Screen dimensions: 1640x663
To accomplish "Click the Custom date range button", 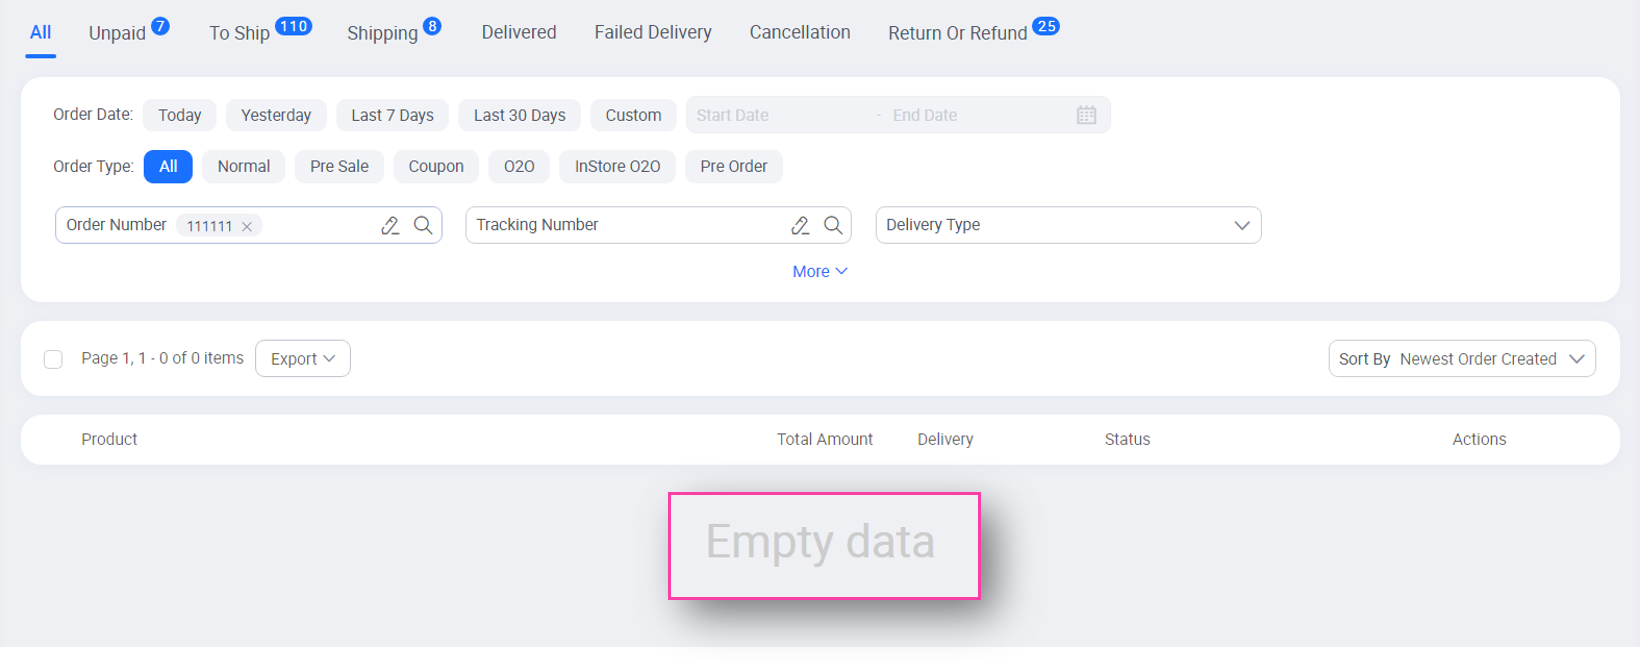I will [633, 115].
